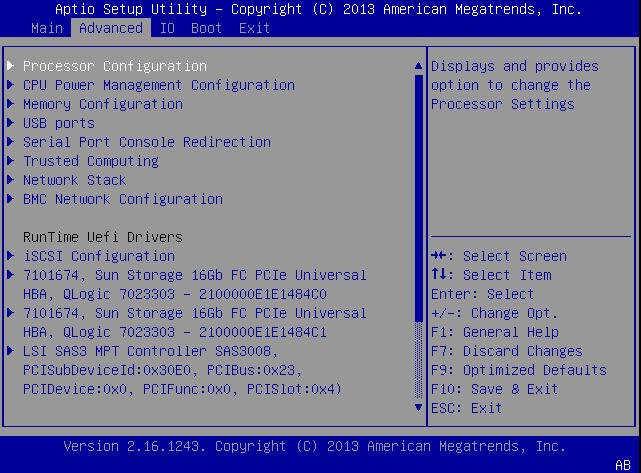
Task: Select Serial Port Console Redirection
Action: coord(147,142)
